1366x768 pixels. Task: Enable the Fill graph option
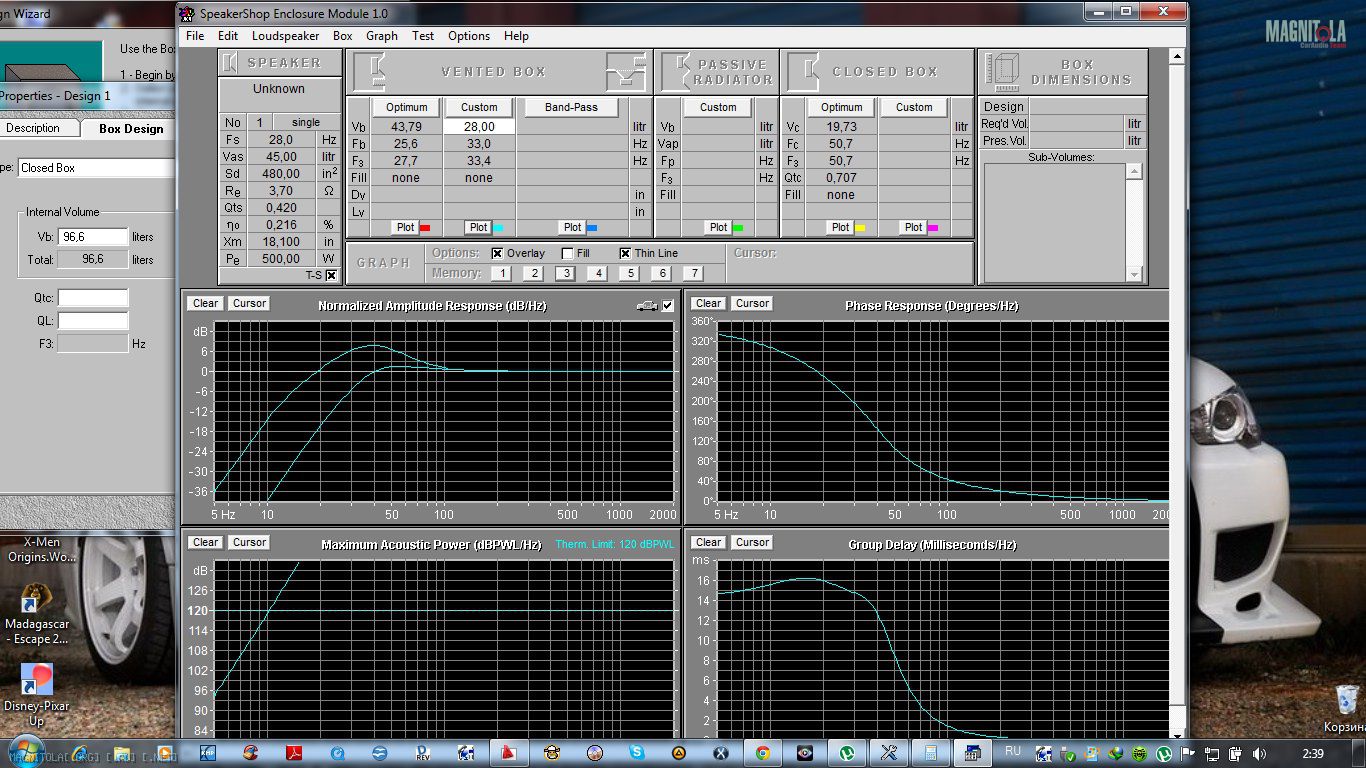coord(567,254)
